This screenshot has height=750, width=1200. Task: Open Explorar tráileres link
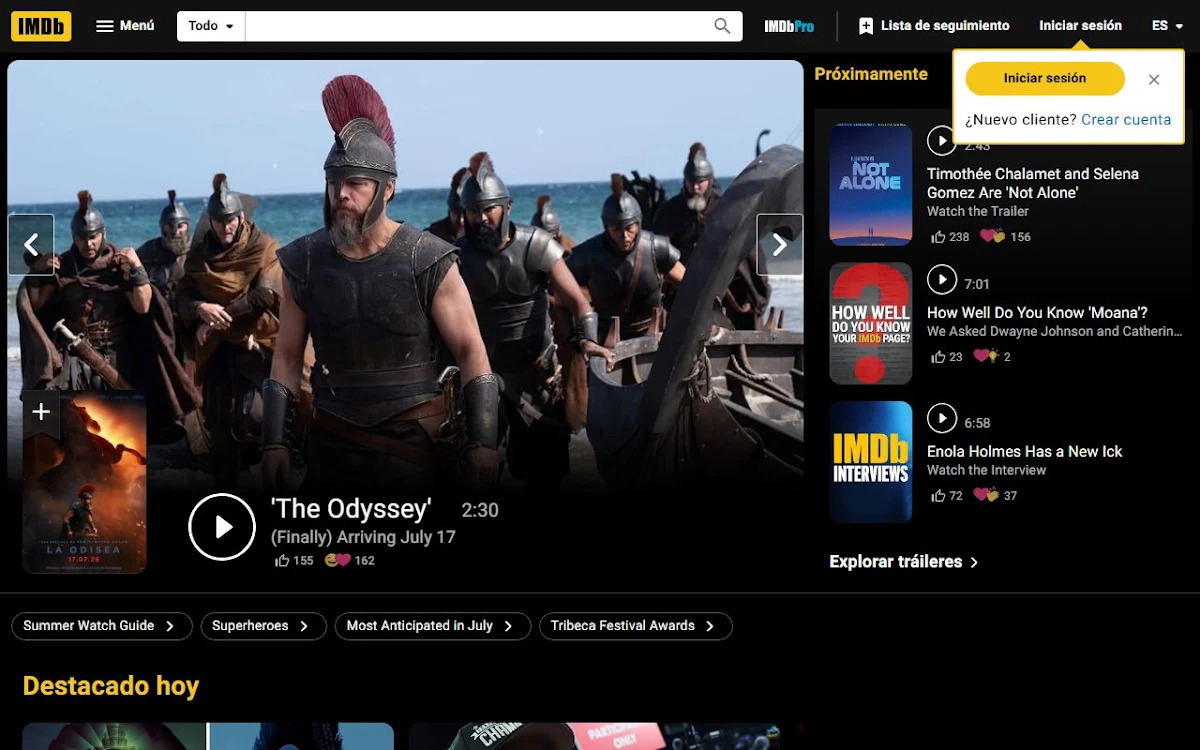coord(904,562)
